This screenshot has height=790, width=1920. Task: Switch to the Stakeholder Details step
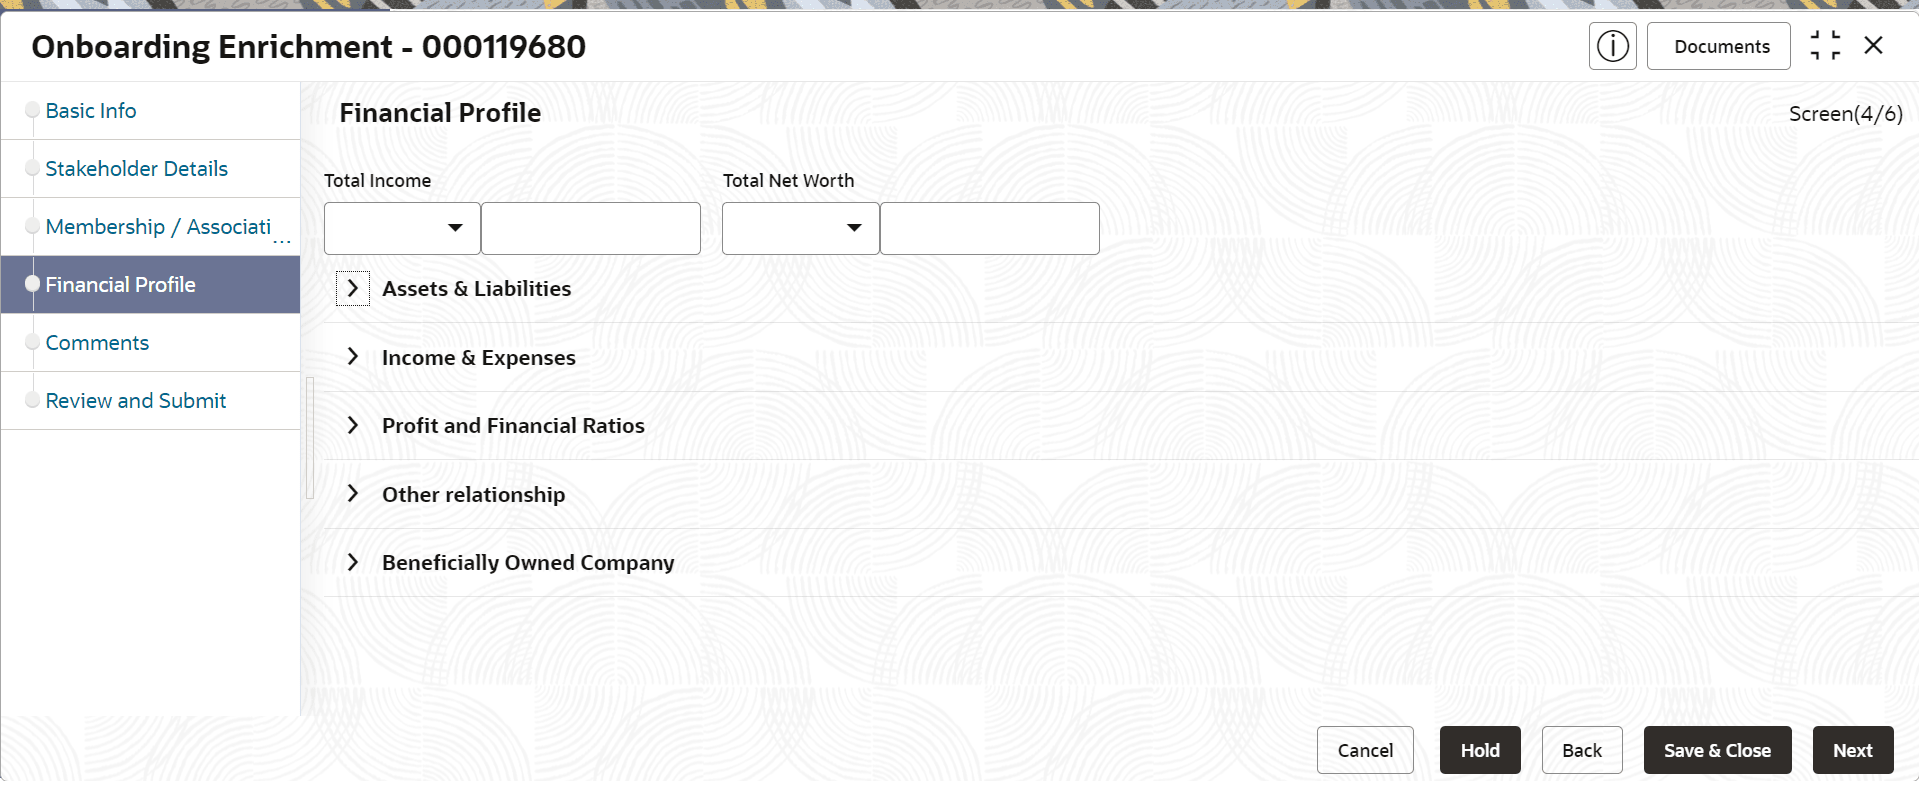(137, 169)
